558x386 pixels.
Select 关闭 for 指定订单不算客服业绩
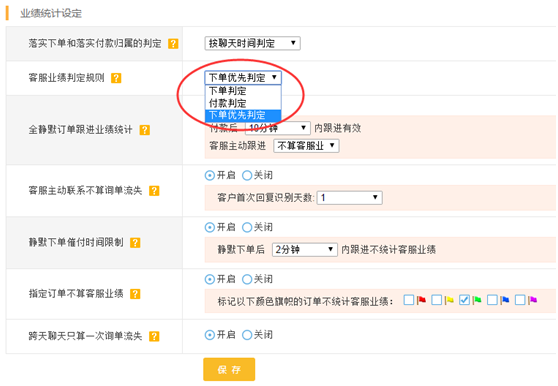247,279
